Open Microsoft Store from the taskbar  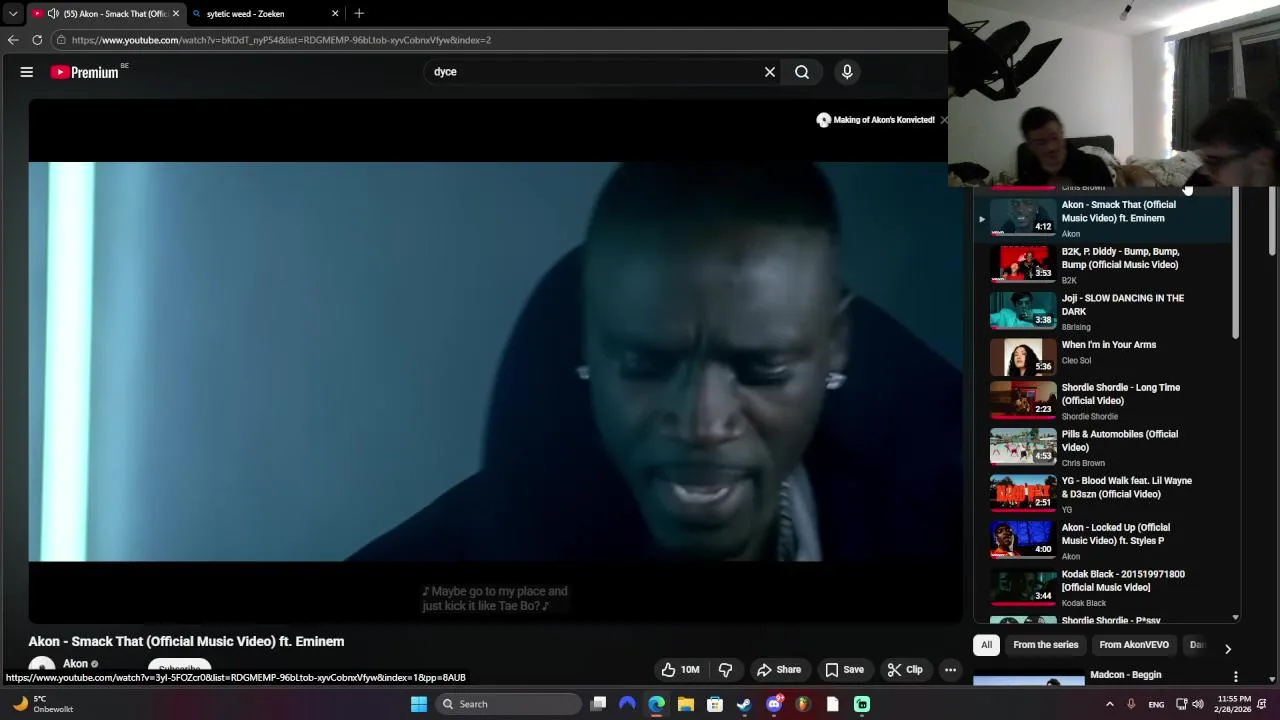pos(715,704)
